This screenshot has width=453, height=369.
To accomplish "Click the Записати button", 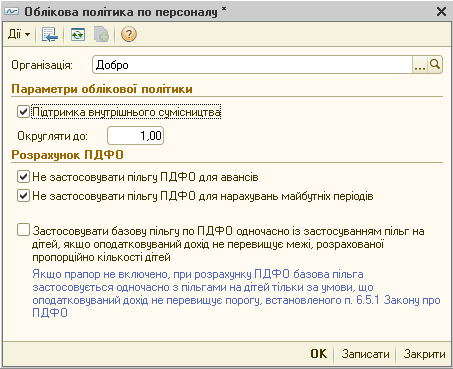I will [365, 354].
